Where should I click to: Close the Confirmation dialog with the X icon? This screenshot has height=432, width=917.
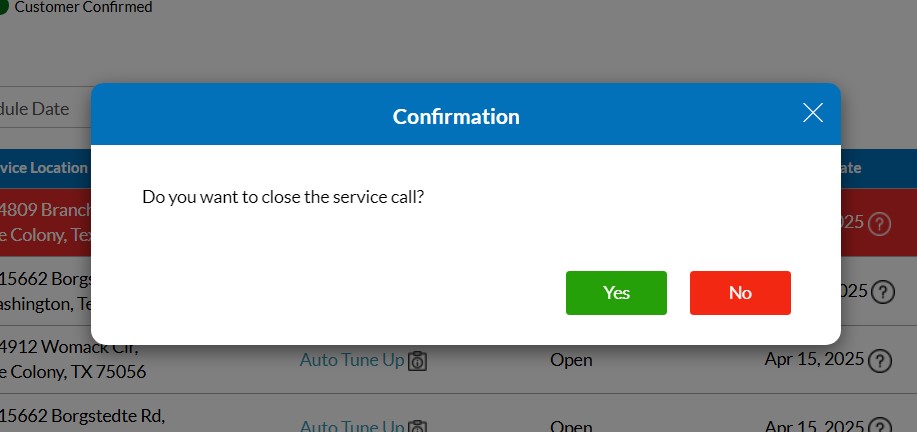click(x=813, y=113)
